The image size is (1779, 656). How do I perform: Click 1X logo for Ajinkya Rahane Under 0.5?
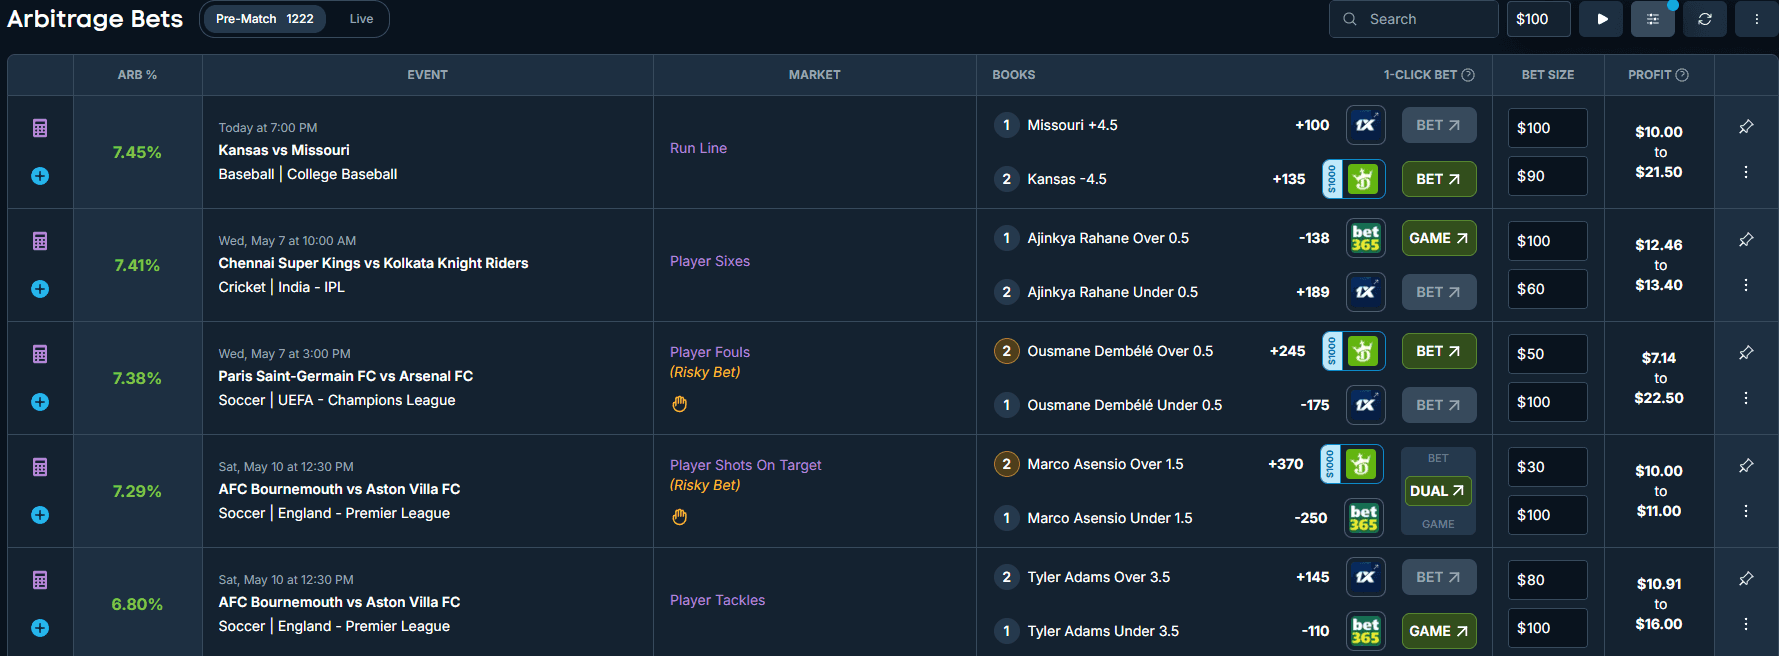(1366, 292)
